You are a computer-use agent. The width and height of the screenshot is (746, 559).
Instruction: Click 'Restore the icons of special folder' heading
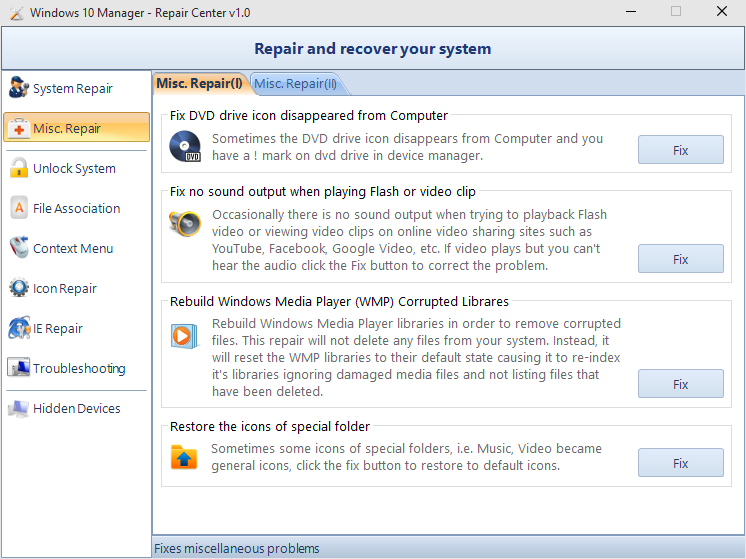point(270,427)
